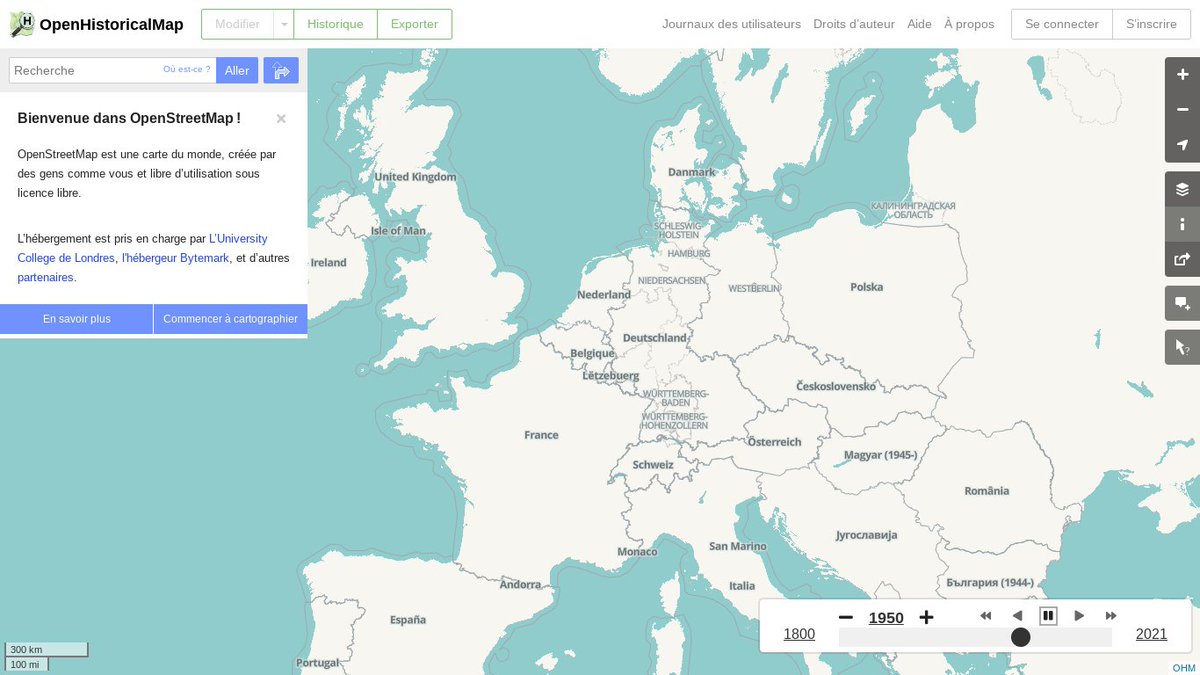Click the timeline slider handle
This screenshot has width=1200, height=675.
[x=1020, y=637]
